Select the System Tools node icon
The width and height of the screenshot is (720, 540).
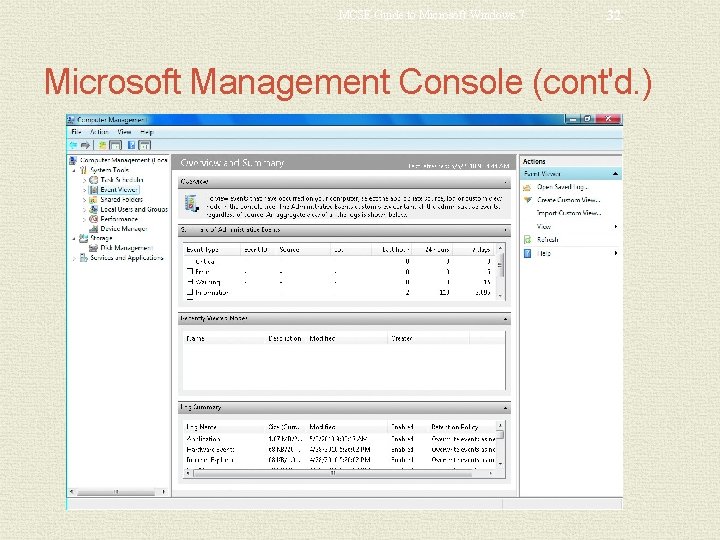click(x=83, y=170)
